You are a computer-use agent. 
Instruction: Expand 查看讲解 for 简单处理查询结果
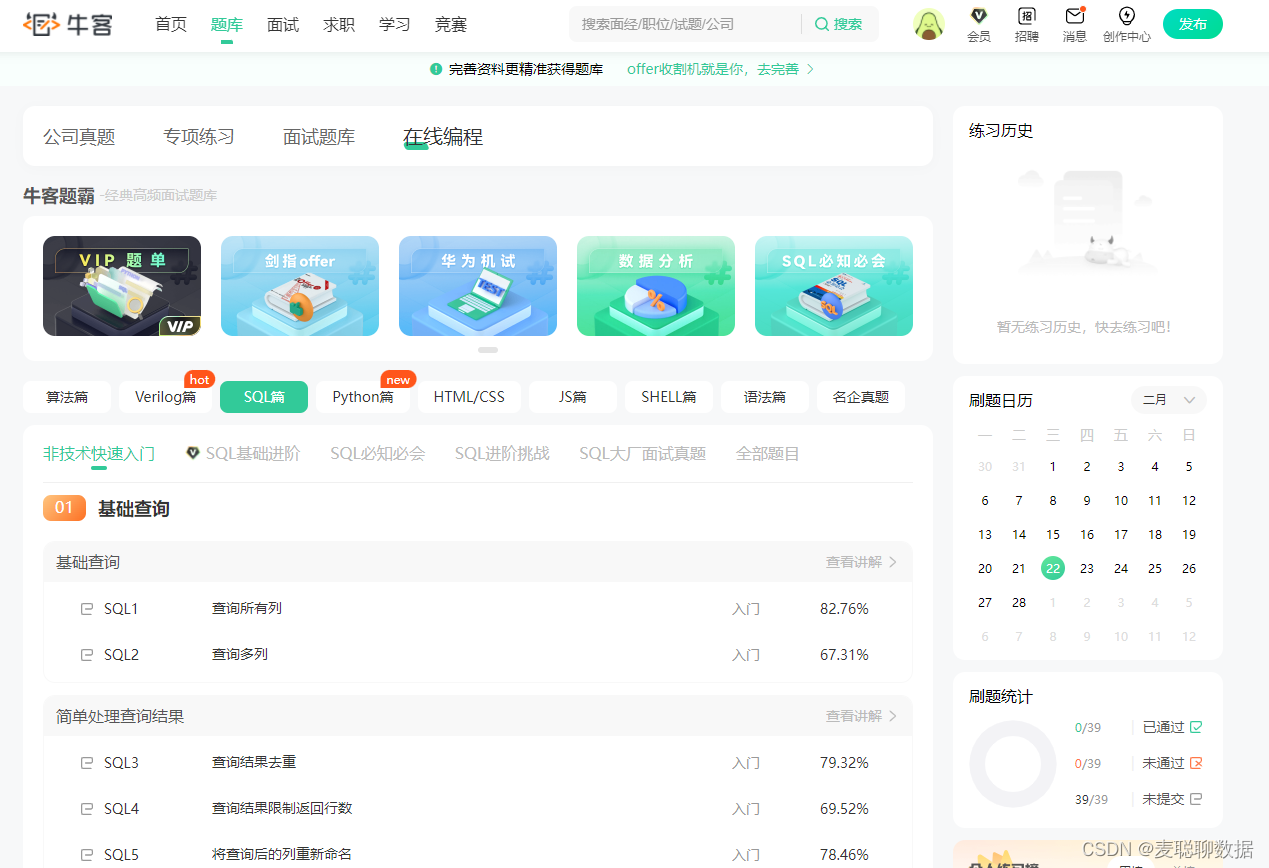click(861, 716)
